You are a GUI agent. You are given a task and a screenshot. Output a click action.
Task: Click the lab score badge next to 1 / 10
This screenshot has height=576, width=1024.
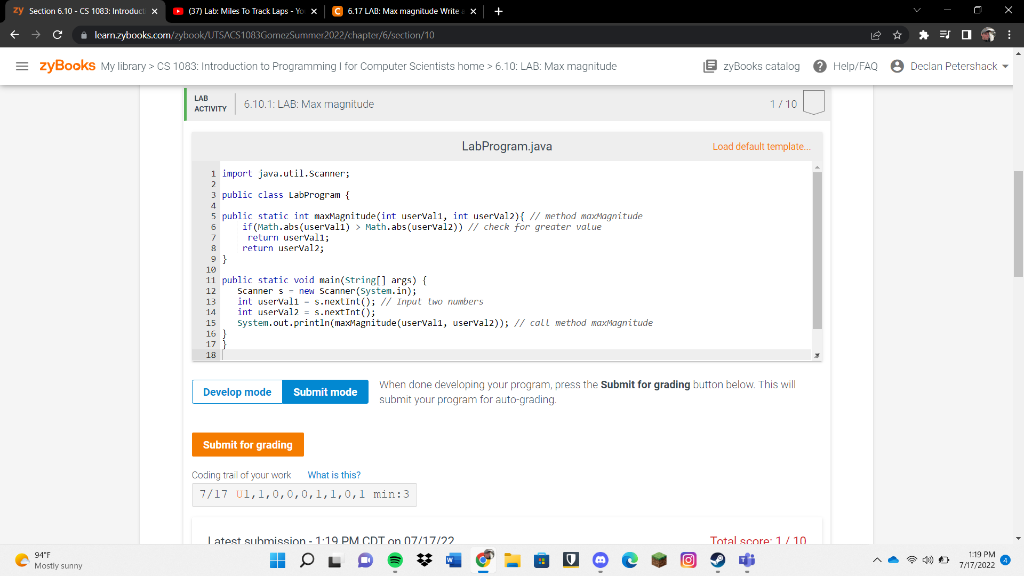(813, 103)
